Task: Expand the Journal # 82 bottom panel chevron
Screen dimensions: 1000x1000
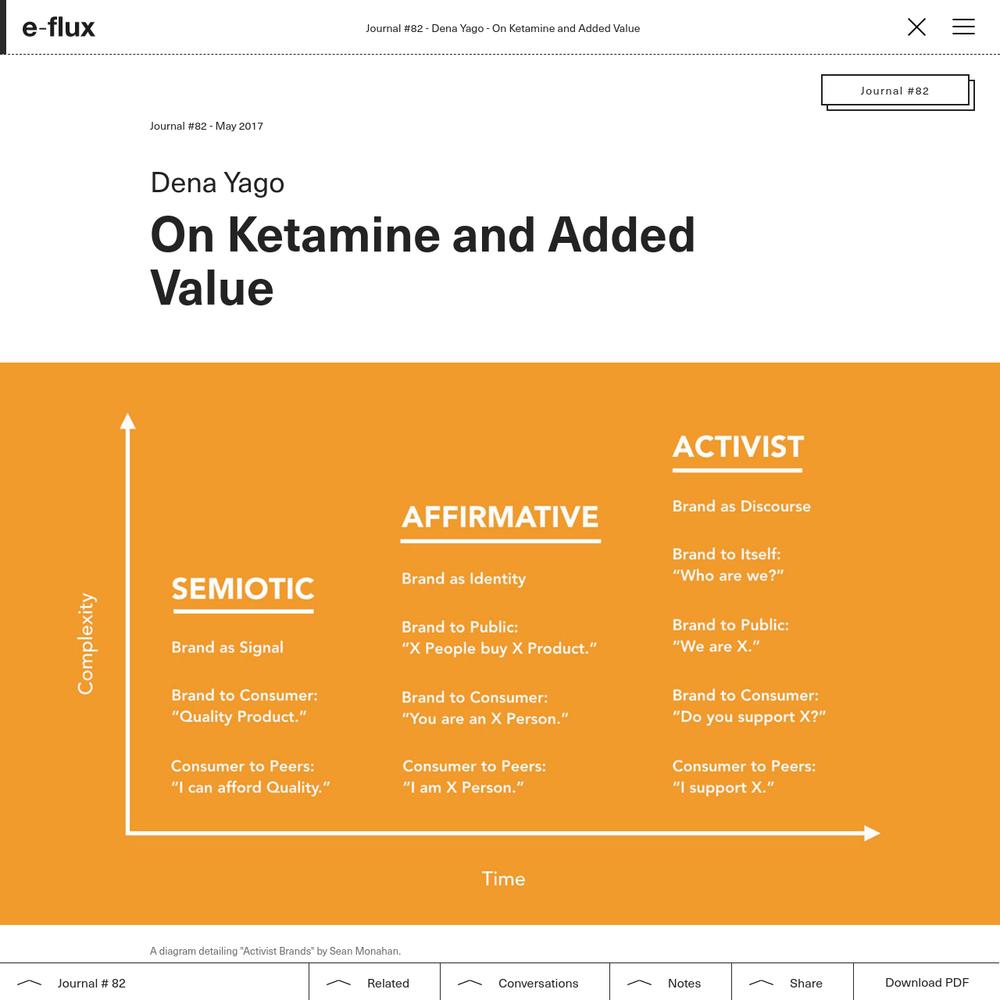Action: pyautogui.click(x=29, y=983)
